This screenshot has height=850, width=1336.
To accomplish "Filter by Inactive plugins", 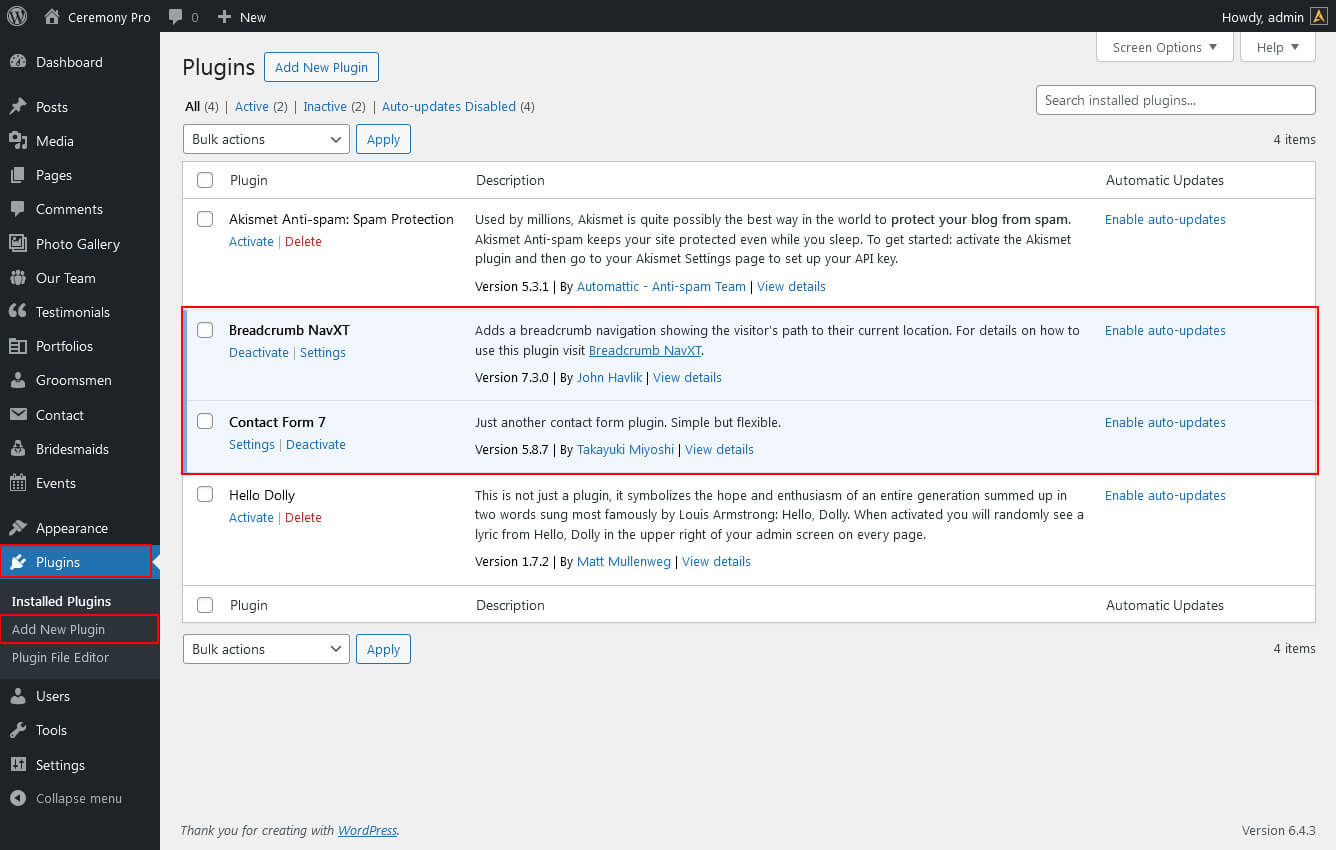I will [325, 106].
